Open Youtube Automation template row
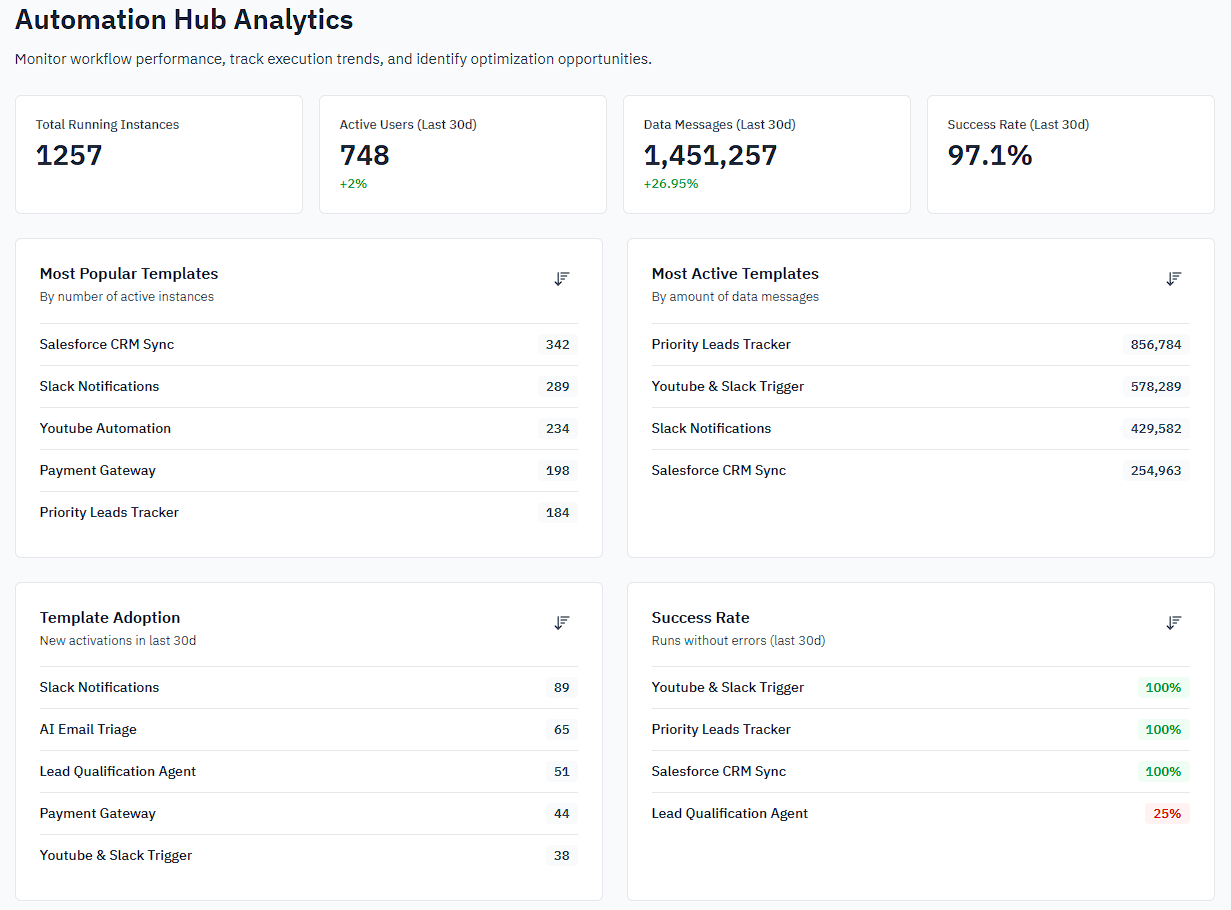 309,429
